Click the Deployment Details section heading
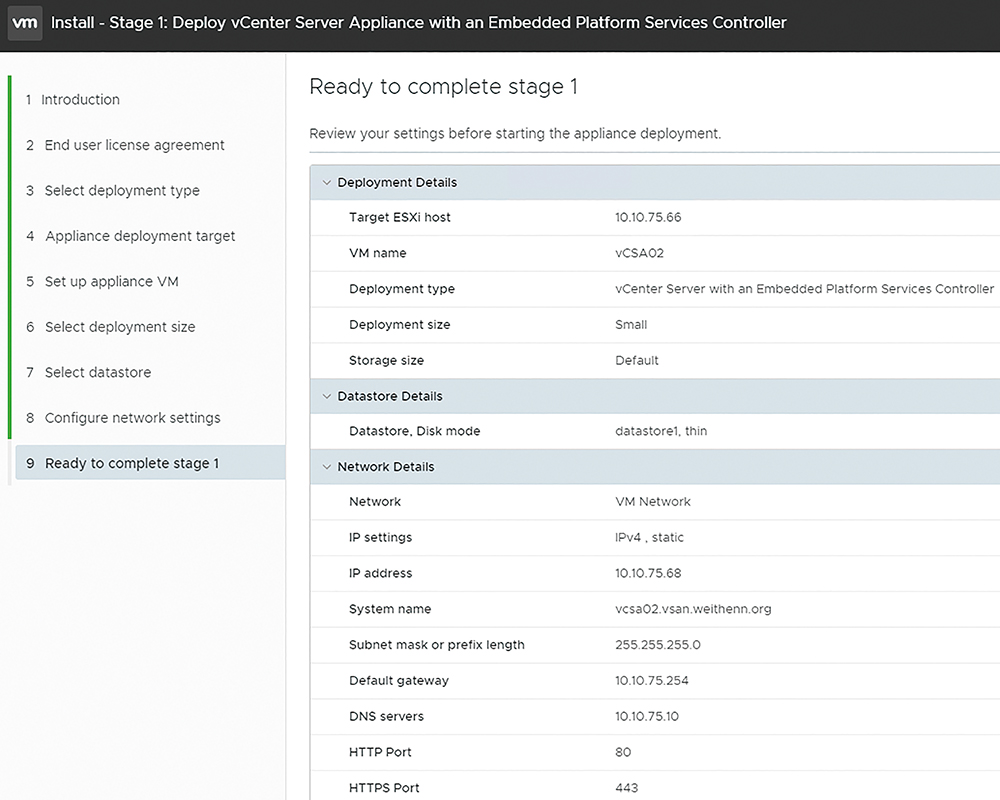Viewport: 1000px width, 800px height. [x=397, y=182]
